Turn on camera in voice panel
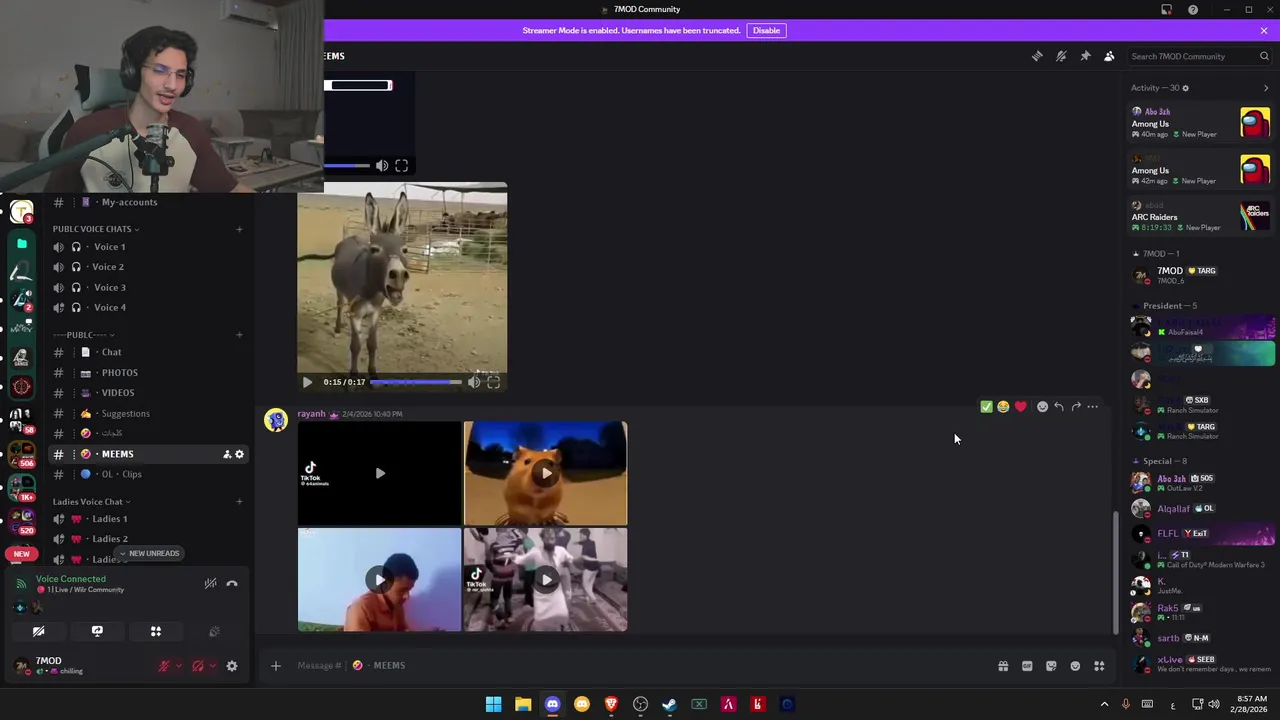 [x=39, y=632]
